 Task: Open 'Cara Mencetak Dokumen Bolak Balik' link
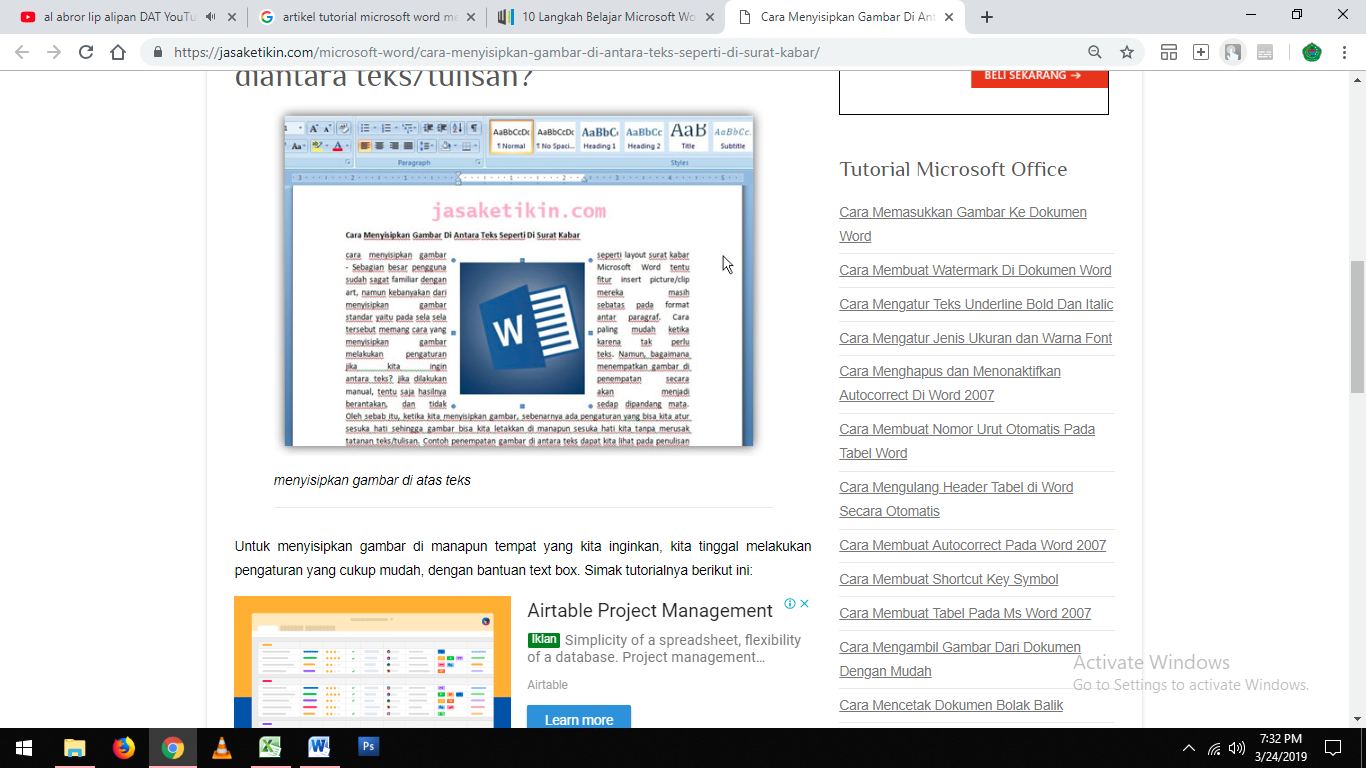coord(951,705)
